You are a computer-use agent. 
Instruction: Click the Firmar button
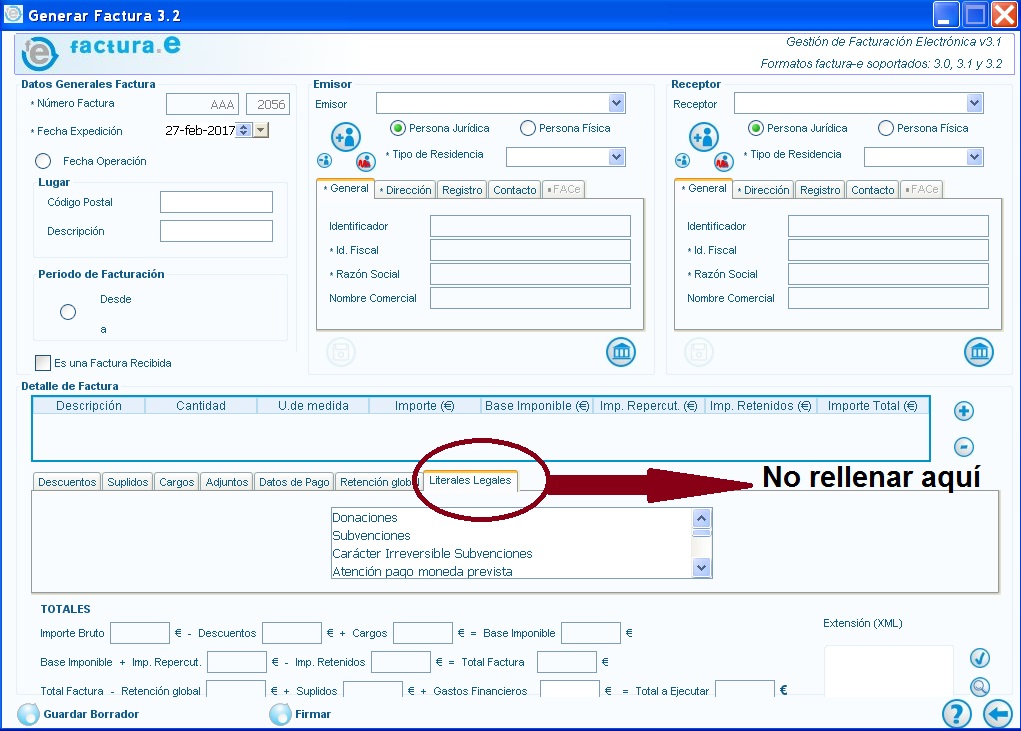(x=312, y=714)
